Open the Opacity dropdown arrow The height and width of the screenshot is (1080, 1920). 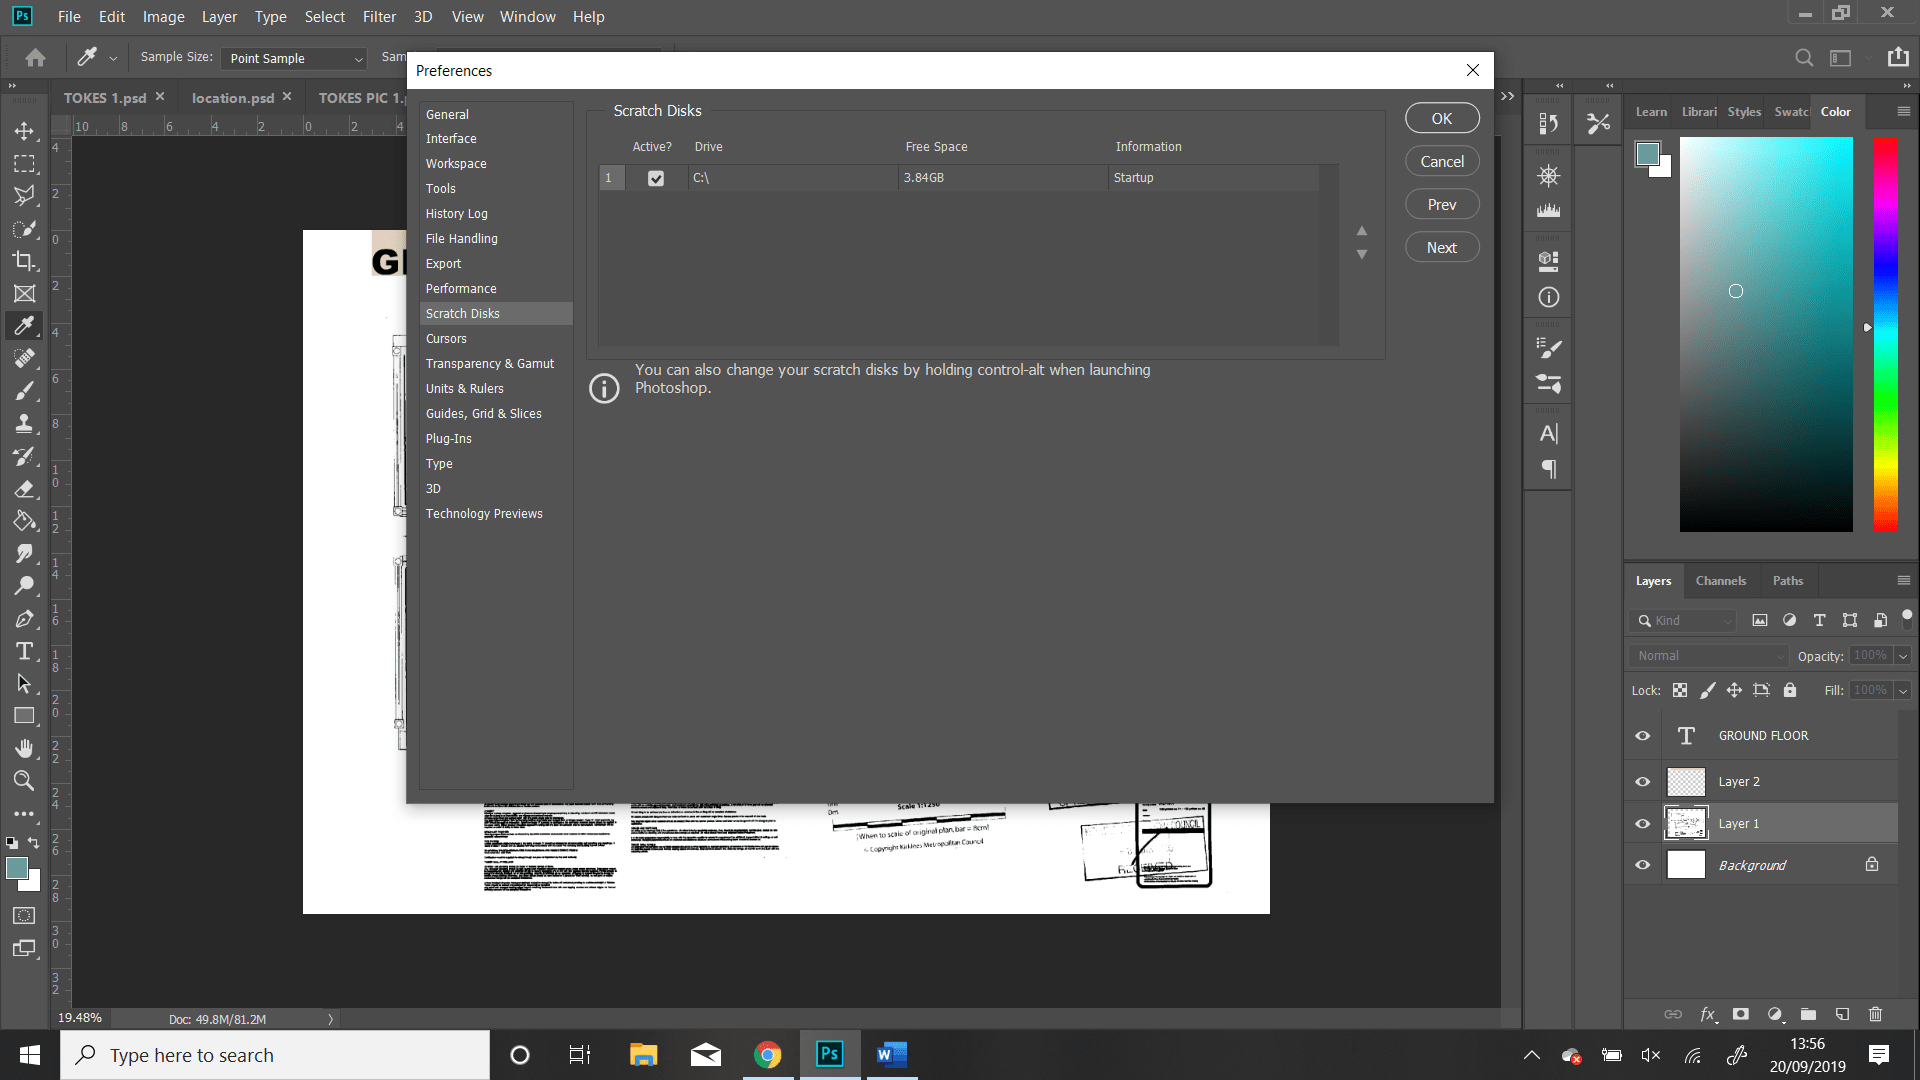tap(1901, 655)
